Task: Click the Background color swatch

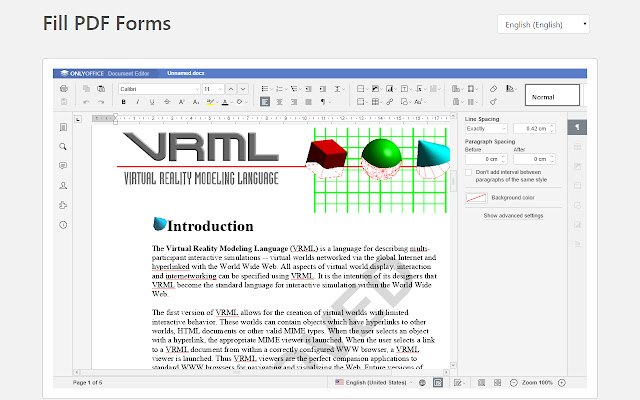Action: tap(476, 198)
